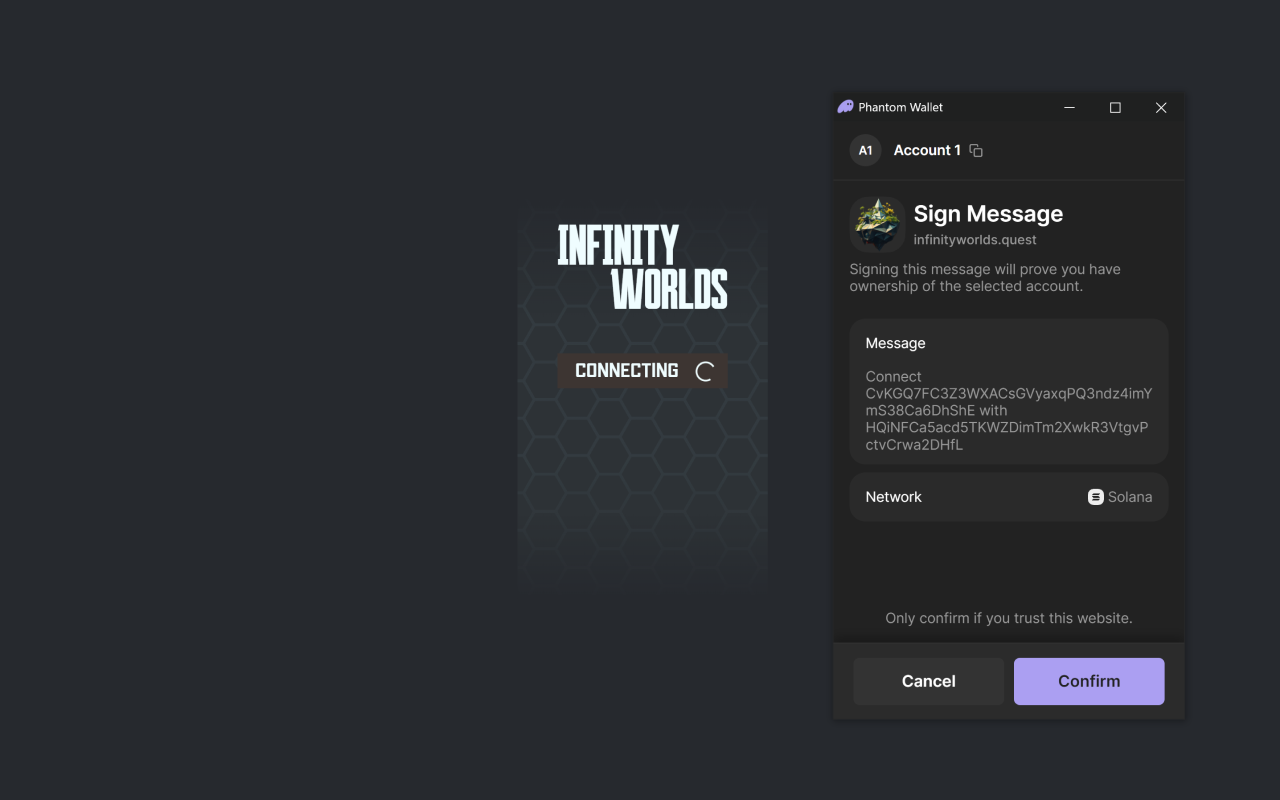The image size is (1280, 800).
Task: Click the Solana network icon
Action: 1096,497
